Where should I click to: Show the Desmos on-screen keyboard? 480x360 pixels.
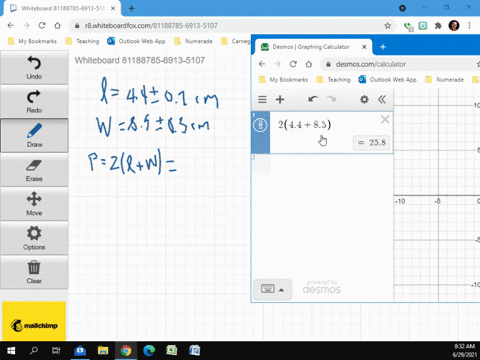[268, 289]
